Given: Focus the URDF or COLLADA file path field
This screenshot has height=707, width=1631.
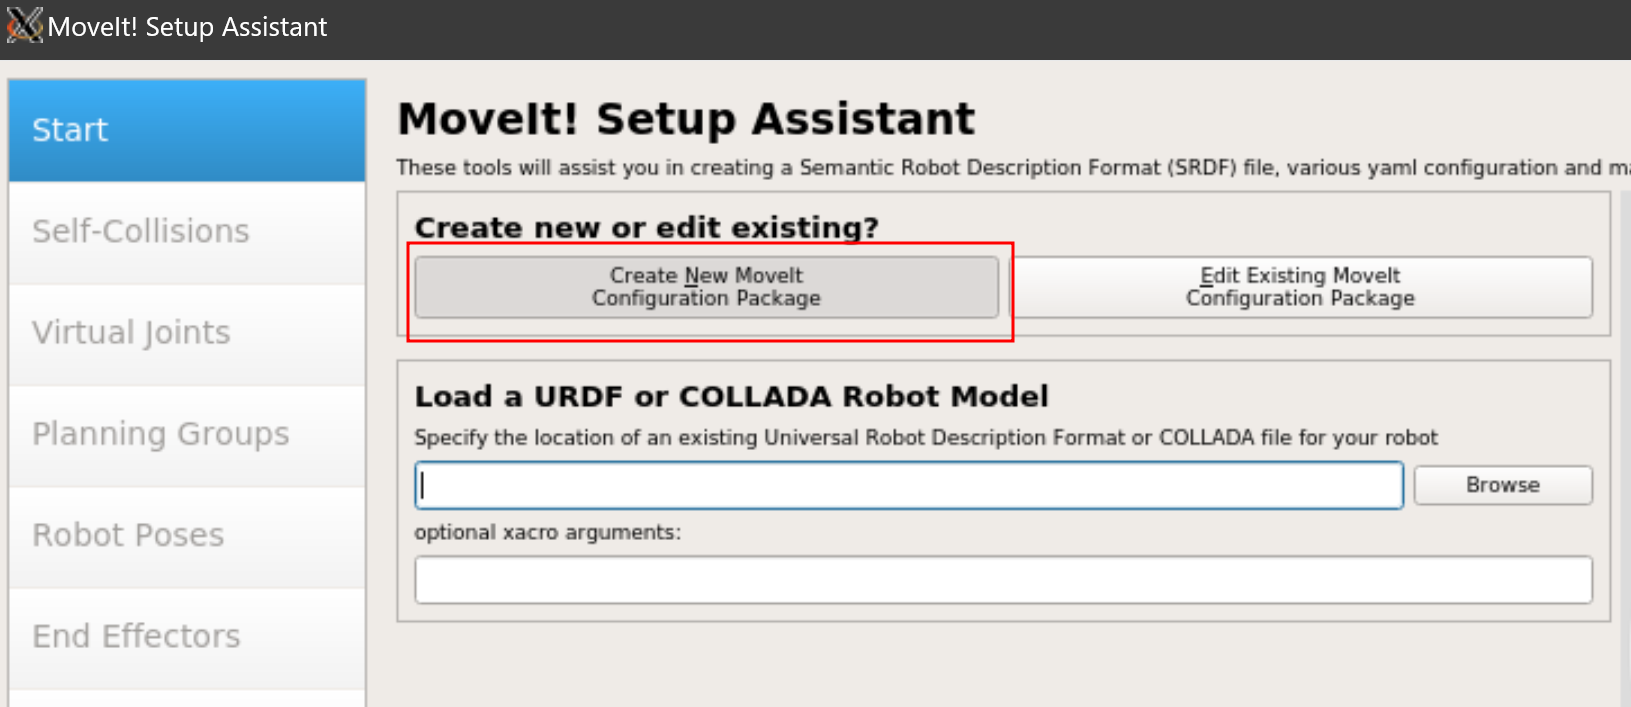Looking at the screenshot, I should [x=909, y=486].
